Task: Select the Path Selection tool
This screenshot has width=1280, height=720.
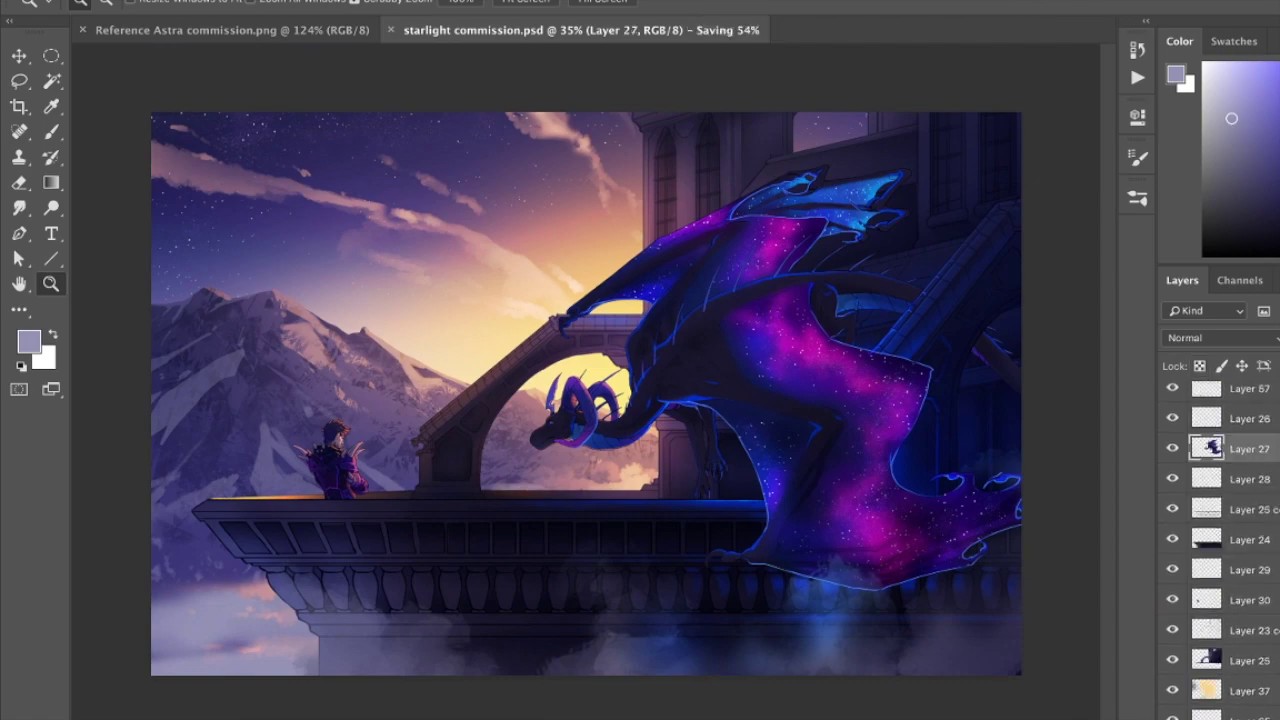Action: coord(19,259)
